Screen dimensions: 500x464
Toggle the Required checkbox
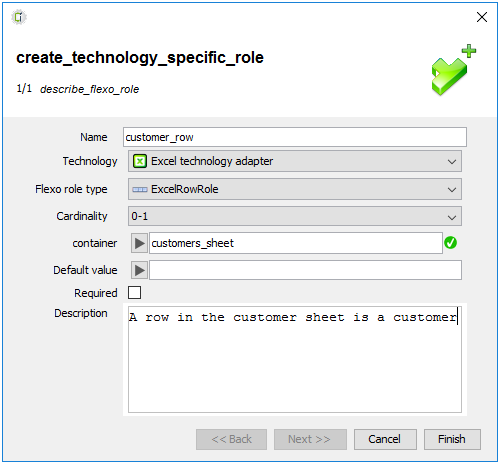click(x=135, y=293)
